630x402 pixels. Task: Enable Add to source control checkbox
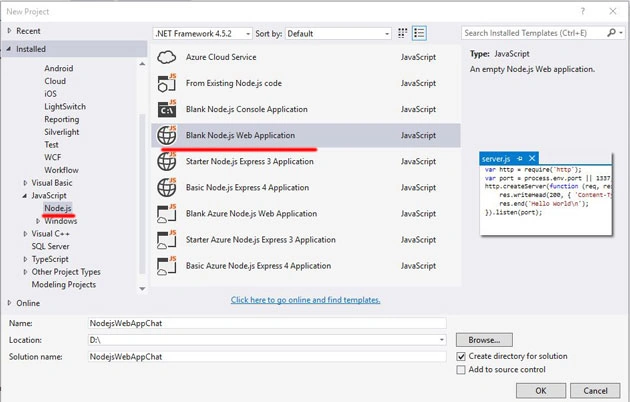coord(461,369)
